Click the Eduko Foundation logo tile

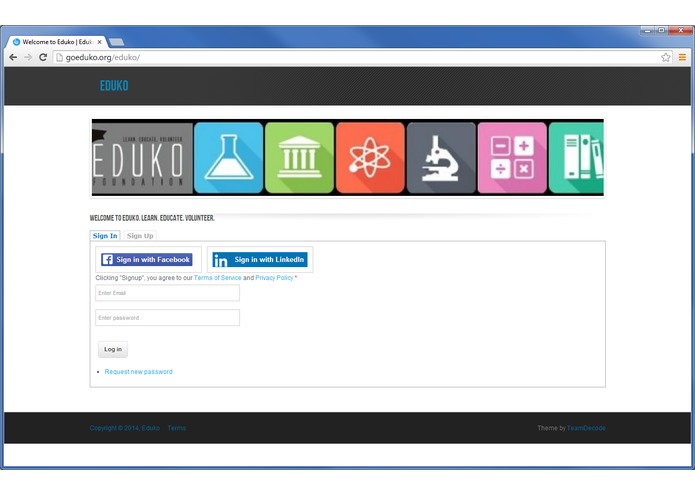click(x=142, y=158)
